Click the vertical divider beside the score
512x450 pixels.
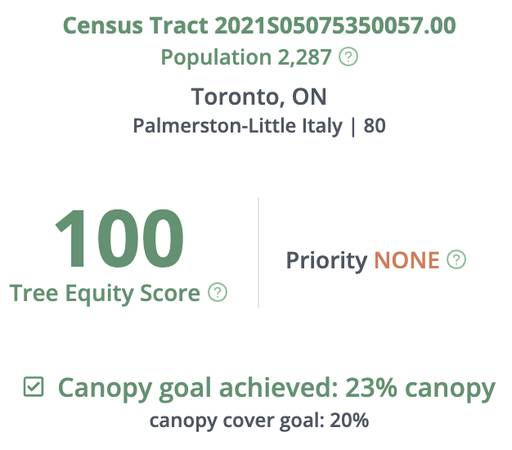pos(258,253)
